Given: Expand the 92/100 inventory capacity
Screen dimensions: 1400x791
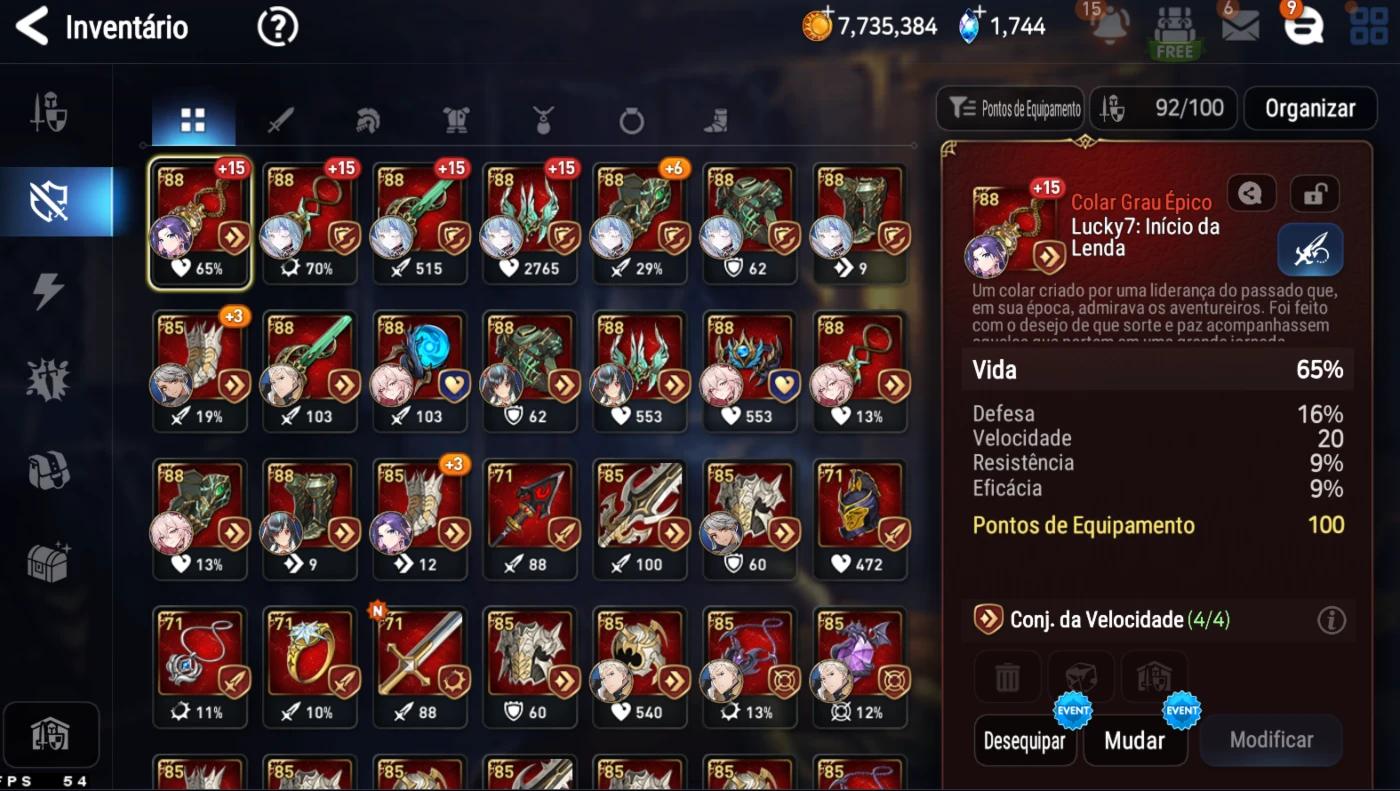Looking at the screenshot, I should click(1163, 109).
